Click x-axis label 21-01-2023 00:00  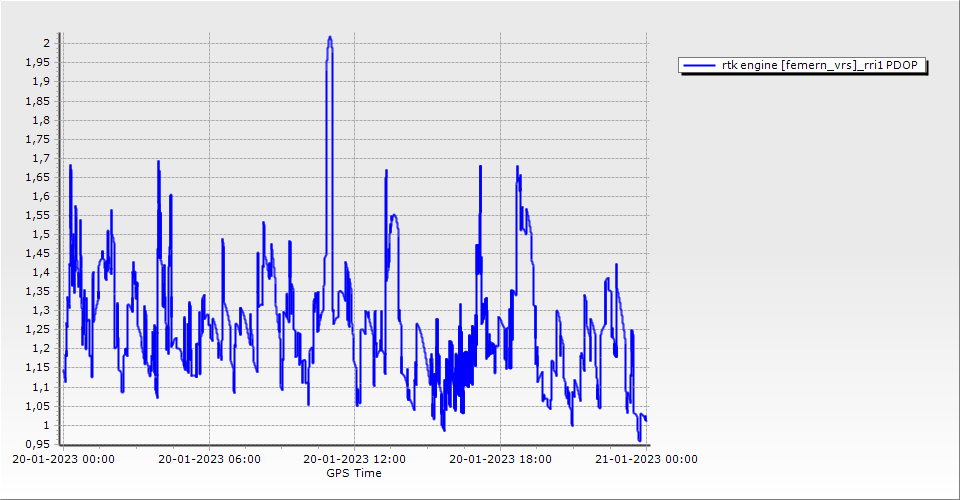pyautogui.click(x=646, y=460)
